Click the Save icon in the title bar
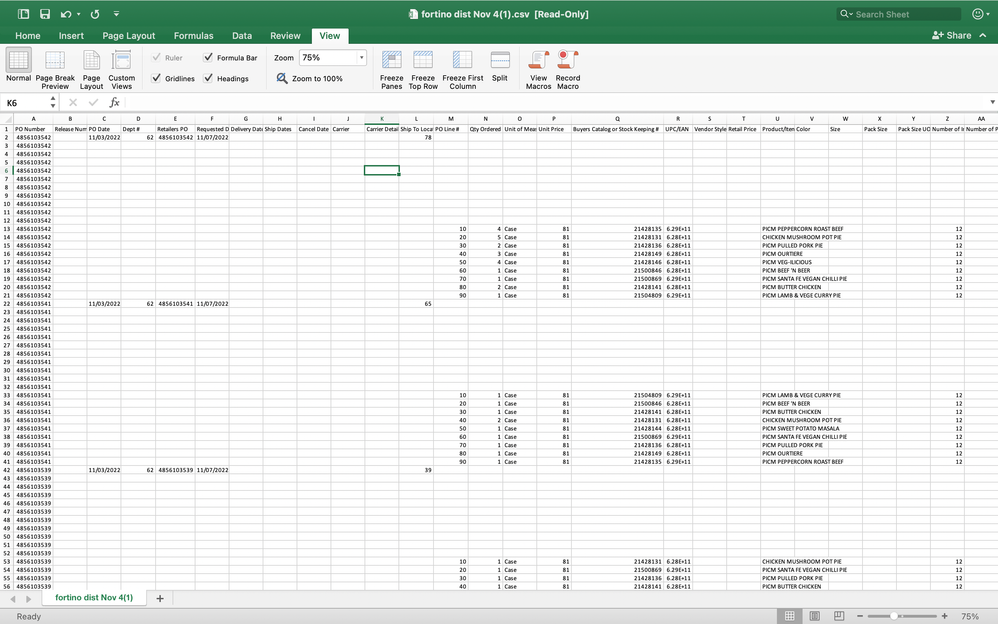The height and width of the screenshot is (624, 998). (45, 14)
